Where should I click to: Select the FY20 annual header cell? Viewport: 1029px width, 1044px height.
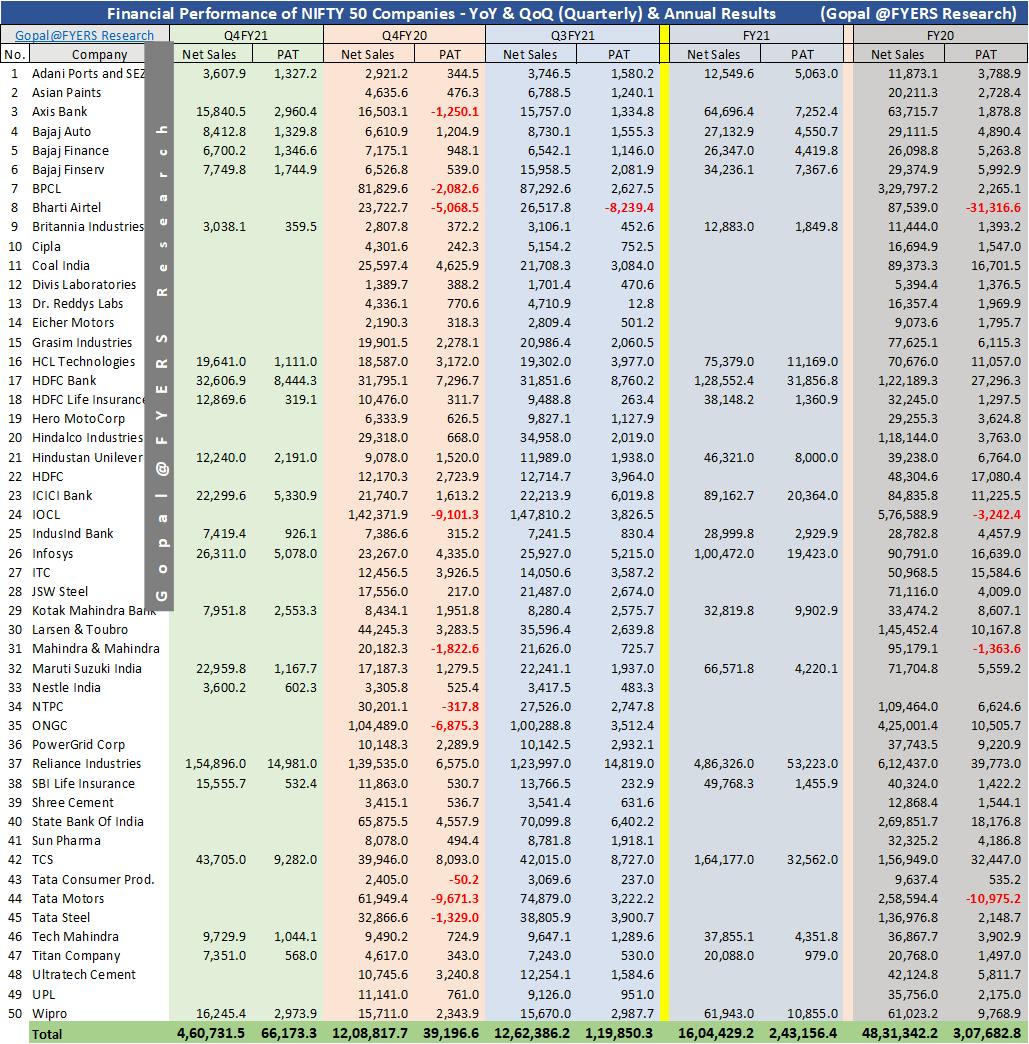(x=940, y=35)
